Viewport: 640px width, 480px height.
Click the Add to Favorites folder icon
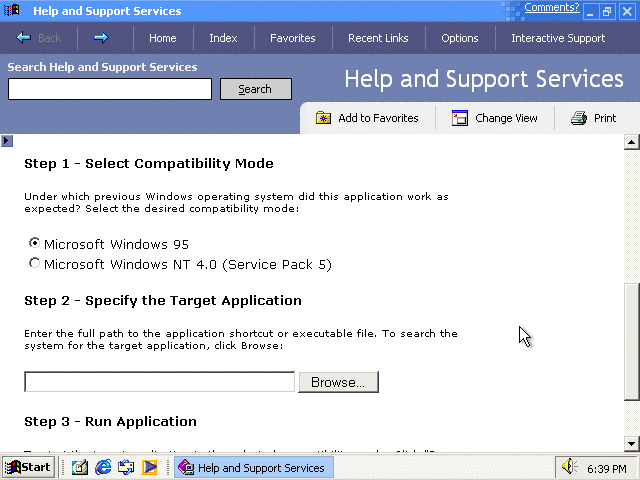(323, 118)
